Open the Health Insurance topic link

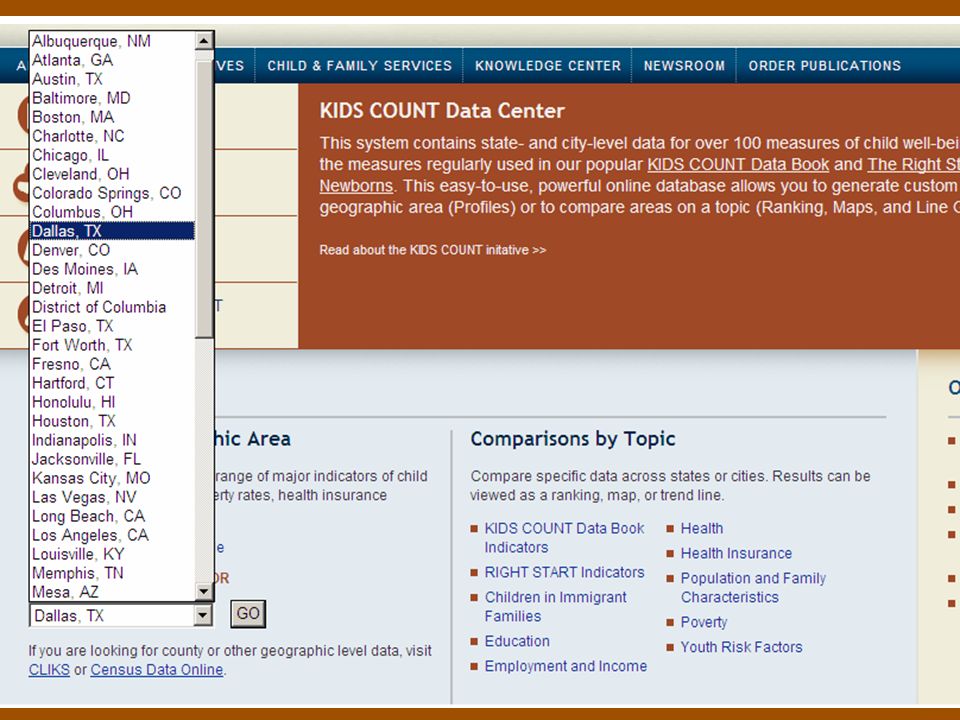coord(736,553)
